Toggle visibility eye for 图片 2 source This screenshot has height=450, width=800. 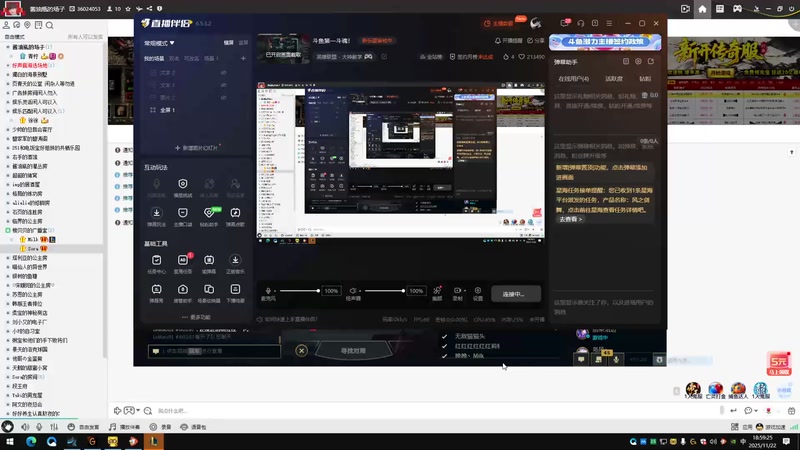pos(223,97)
